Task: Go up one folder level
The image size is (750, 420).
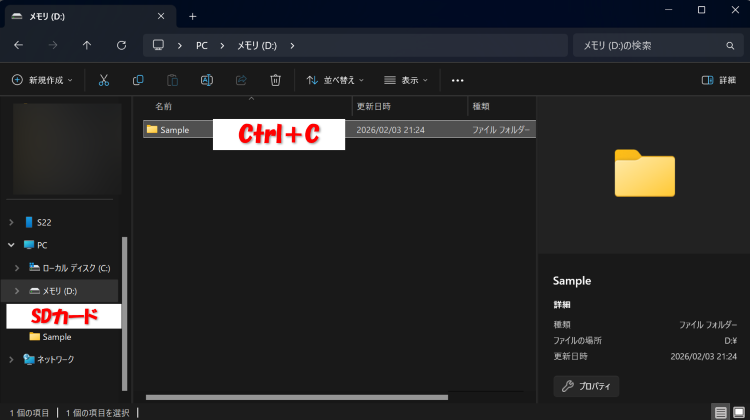Action: [x=87, y=45]
